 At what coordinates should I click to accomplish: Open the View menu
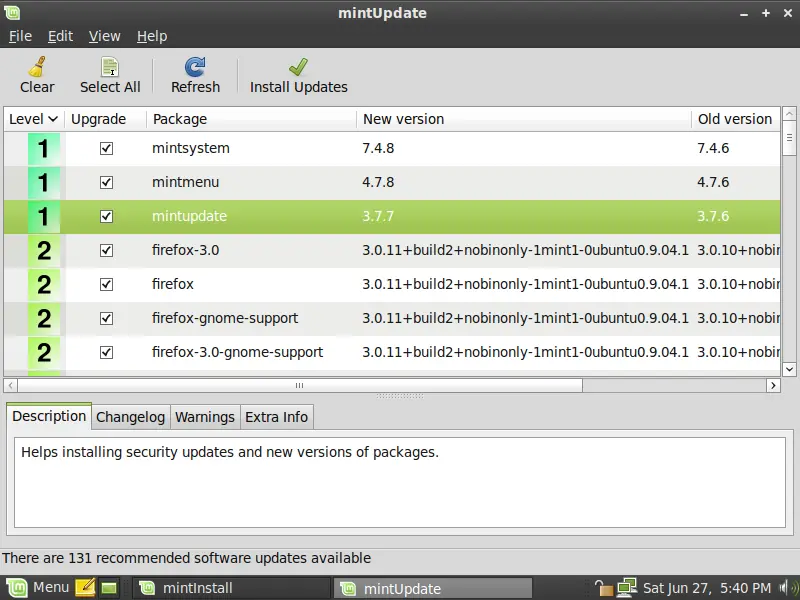[104, 36]
